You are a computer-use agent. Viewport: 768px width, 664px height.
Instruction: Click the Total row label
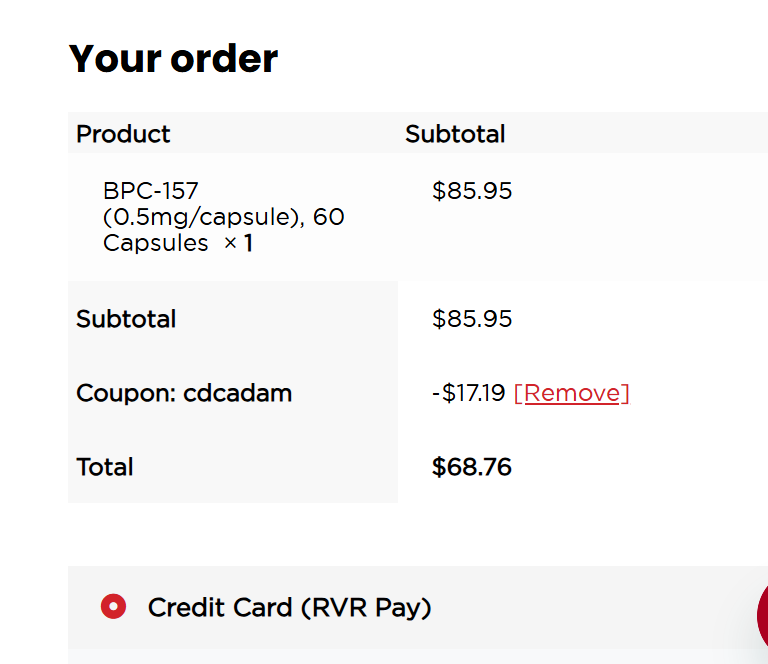click(105, 467)
